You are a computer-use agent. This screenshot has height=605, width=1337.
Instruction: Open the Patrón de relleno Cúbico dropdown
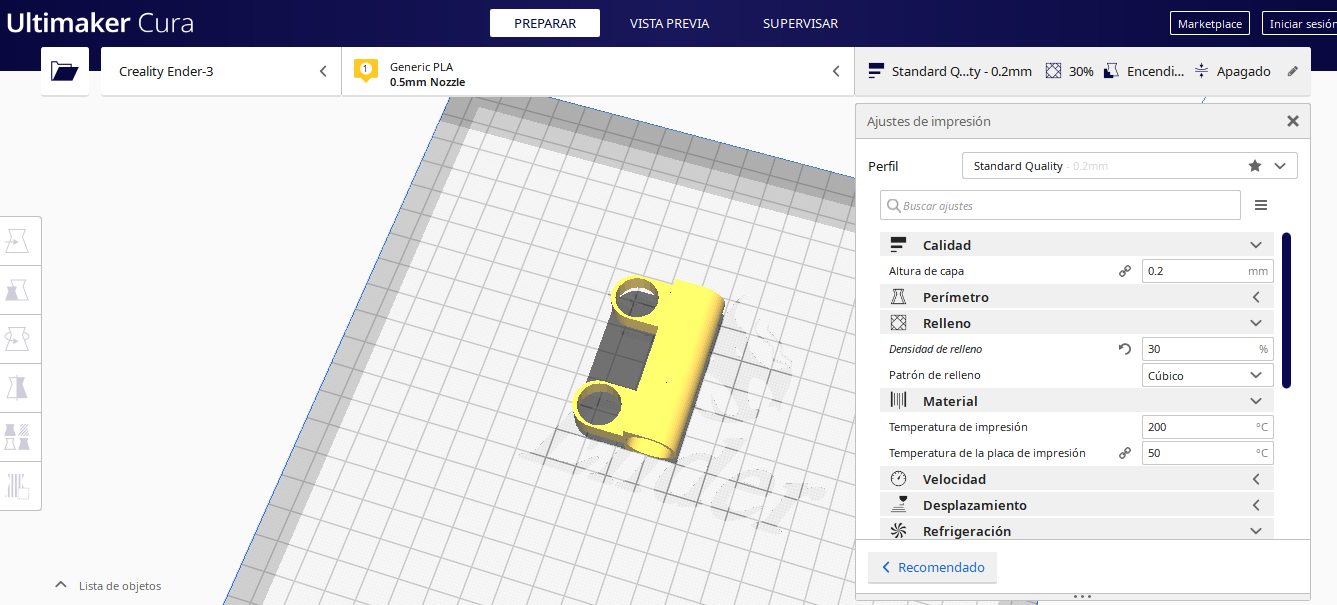click(1207, 375)
